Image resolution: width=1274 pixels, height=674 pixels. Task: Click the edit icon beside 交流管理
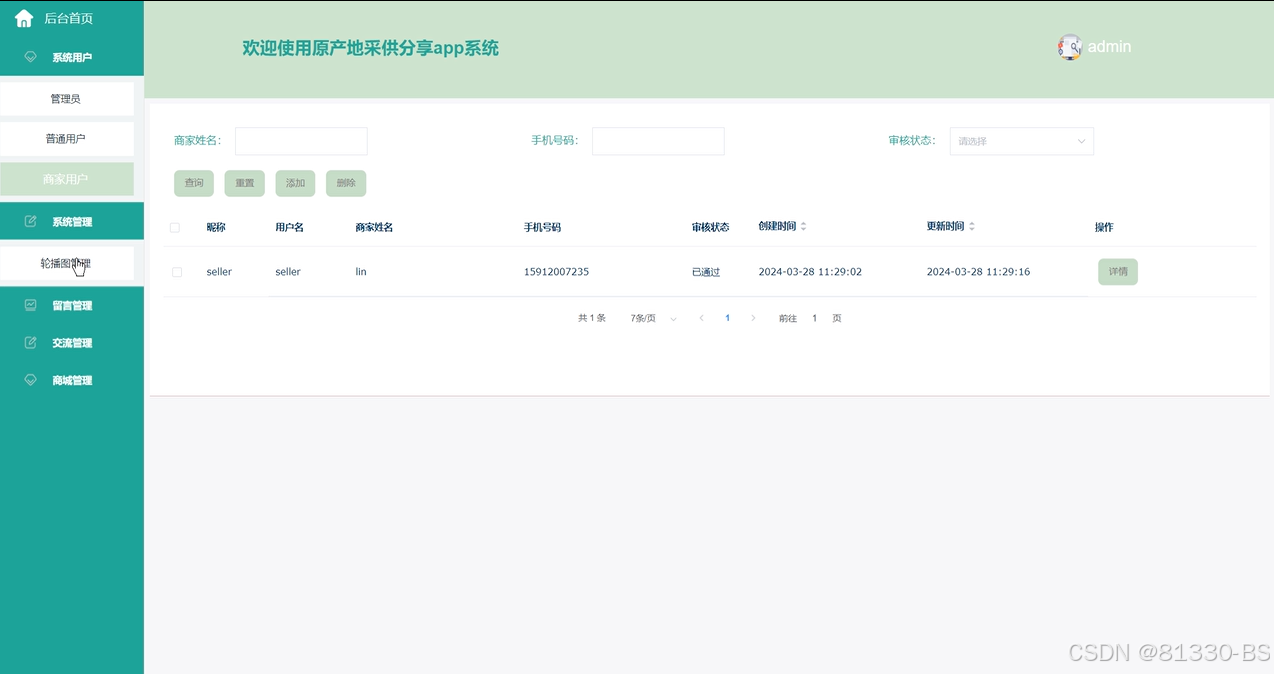click(30, 342)
